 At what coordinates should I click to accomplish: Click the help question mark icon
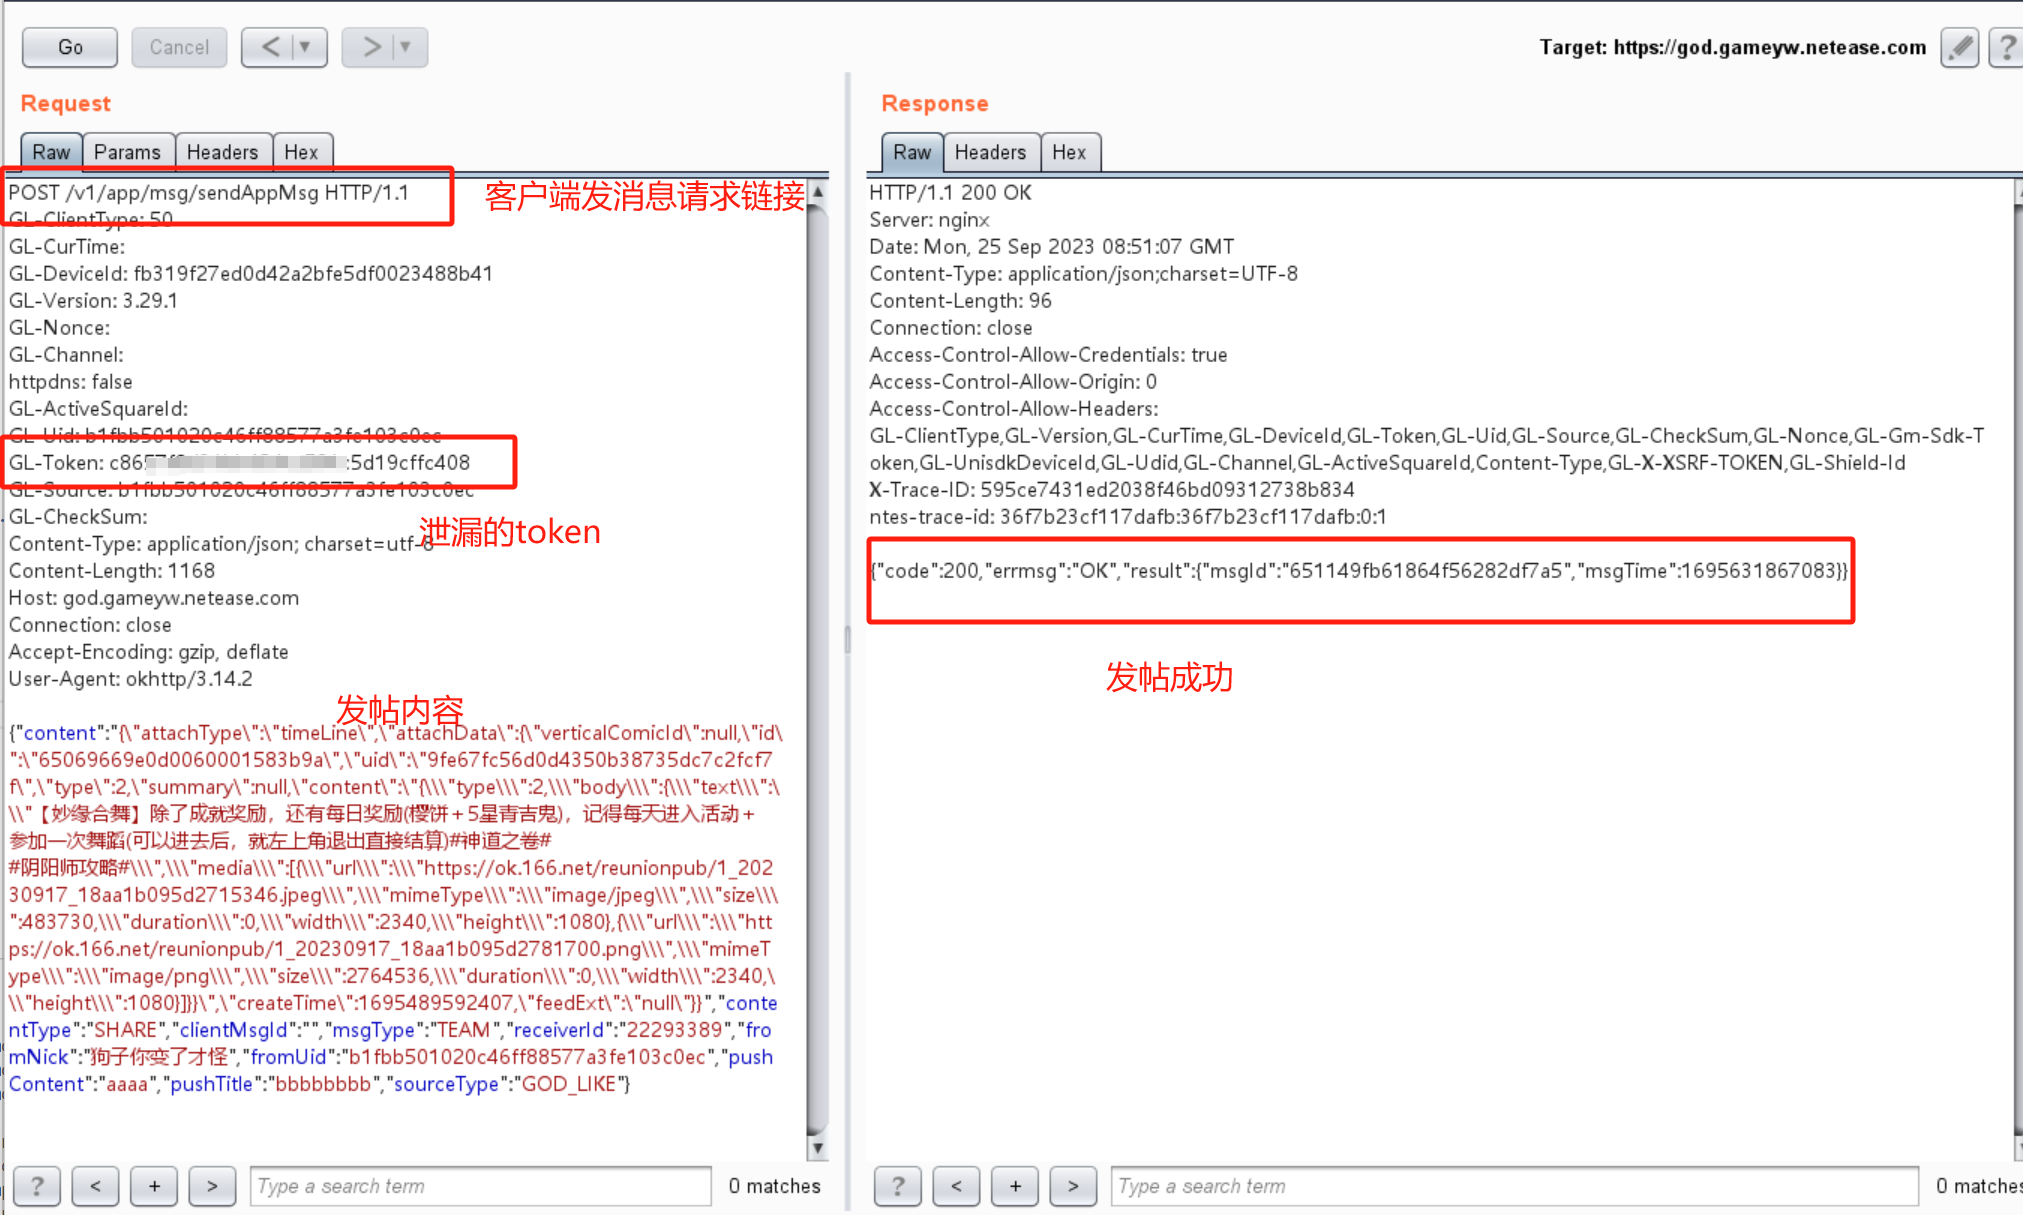(x=2007, y=48)
